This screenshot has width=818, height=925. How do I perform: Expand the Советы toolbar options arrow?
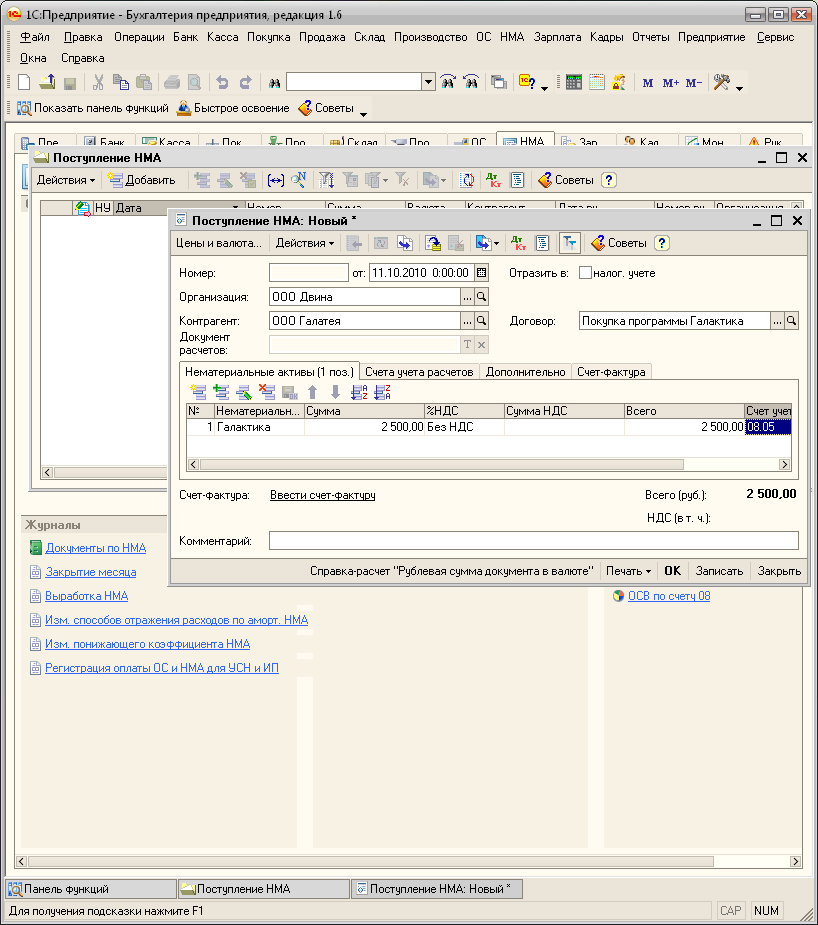[363, 114]
